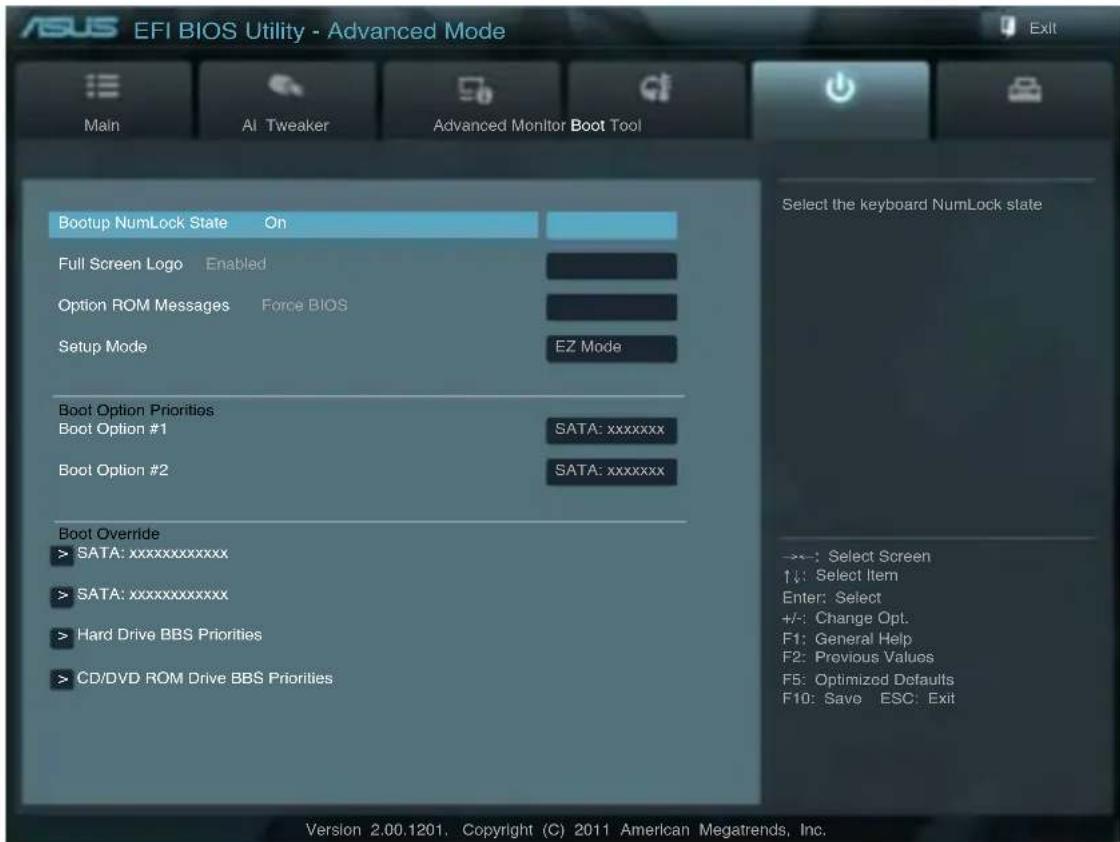Image resolution: width=1120 pixels, height=842 pixels.
Task: Toggle the Bootup NumLock State value box
Action: pos(611,225)
